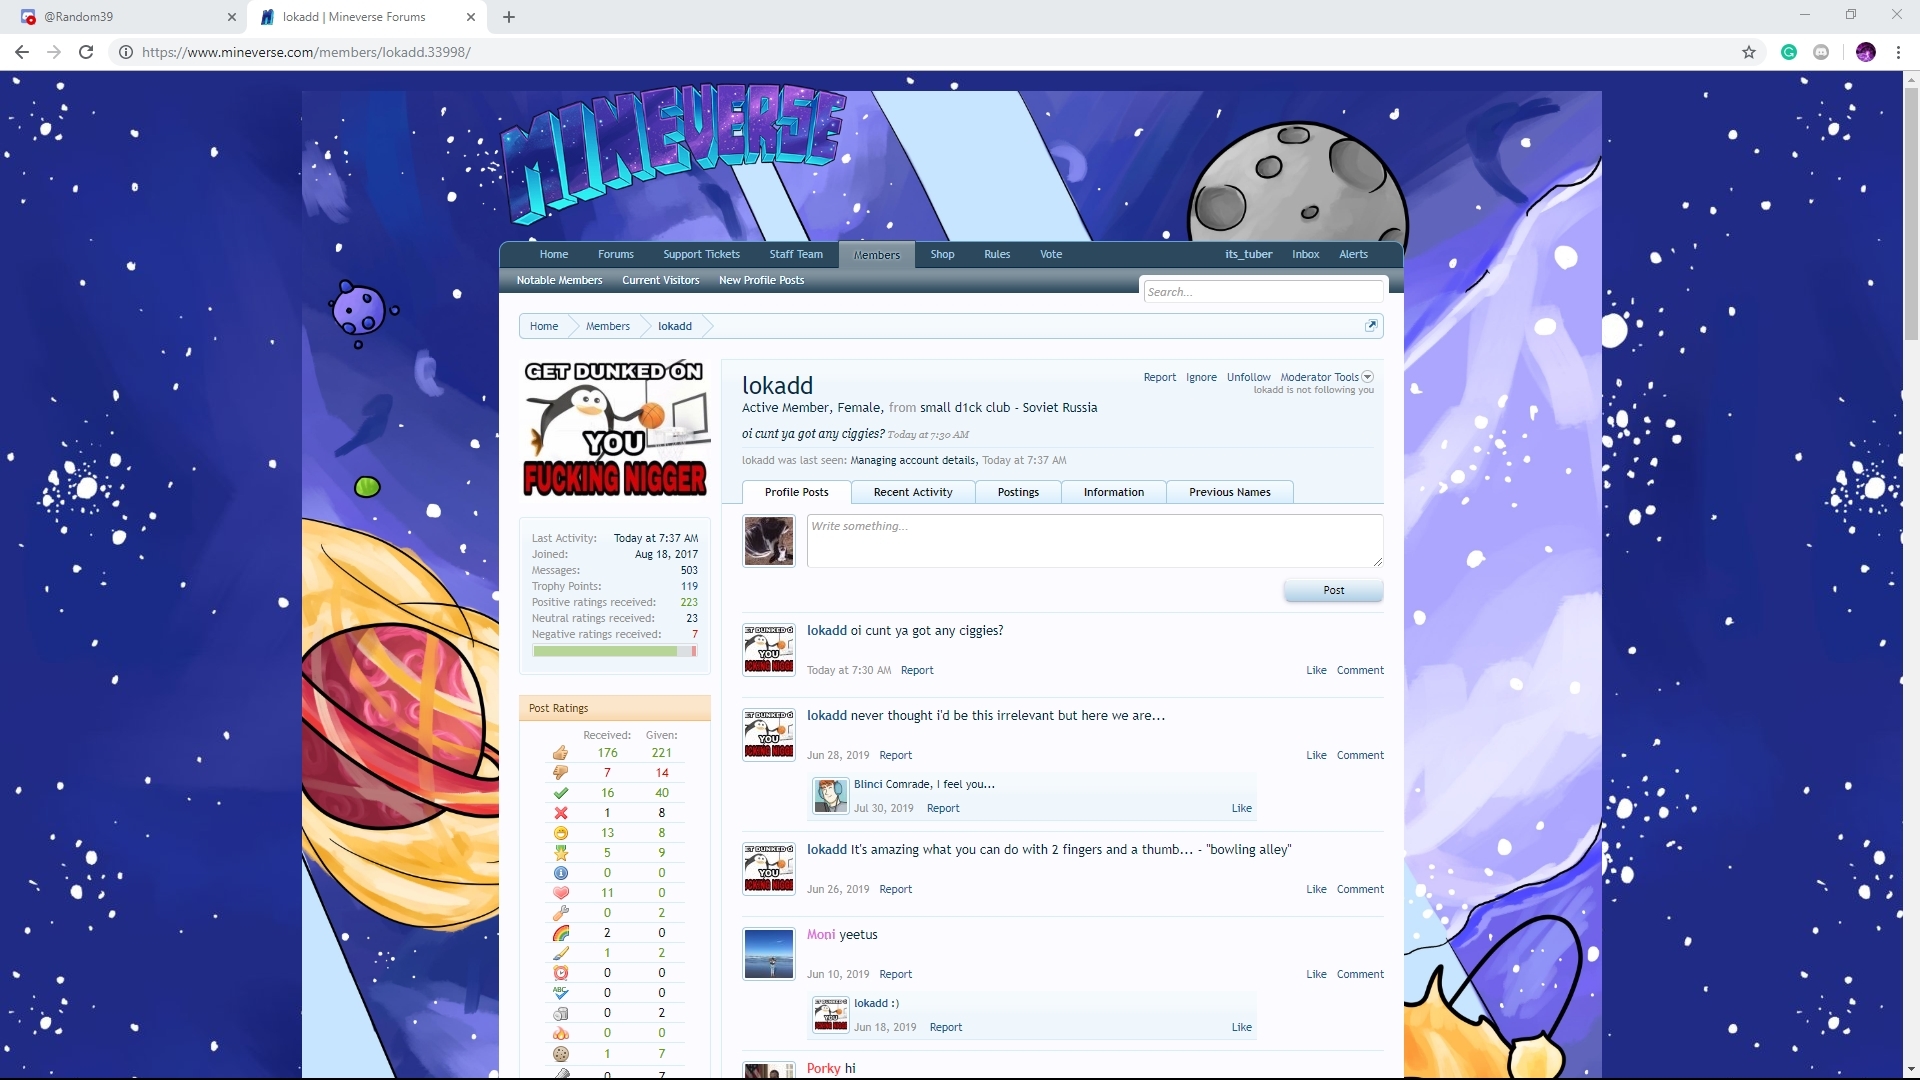Open Support Tickets in the nav bar

tap(701, 254)
